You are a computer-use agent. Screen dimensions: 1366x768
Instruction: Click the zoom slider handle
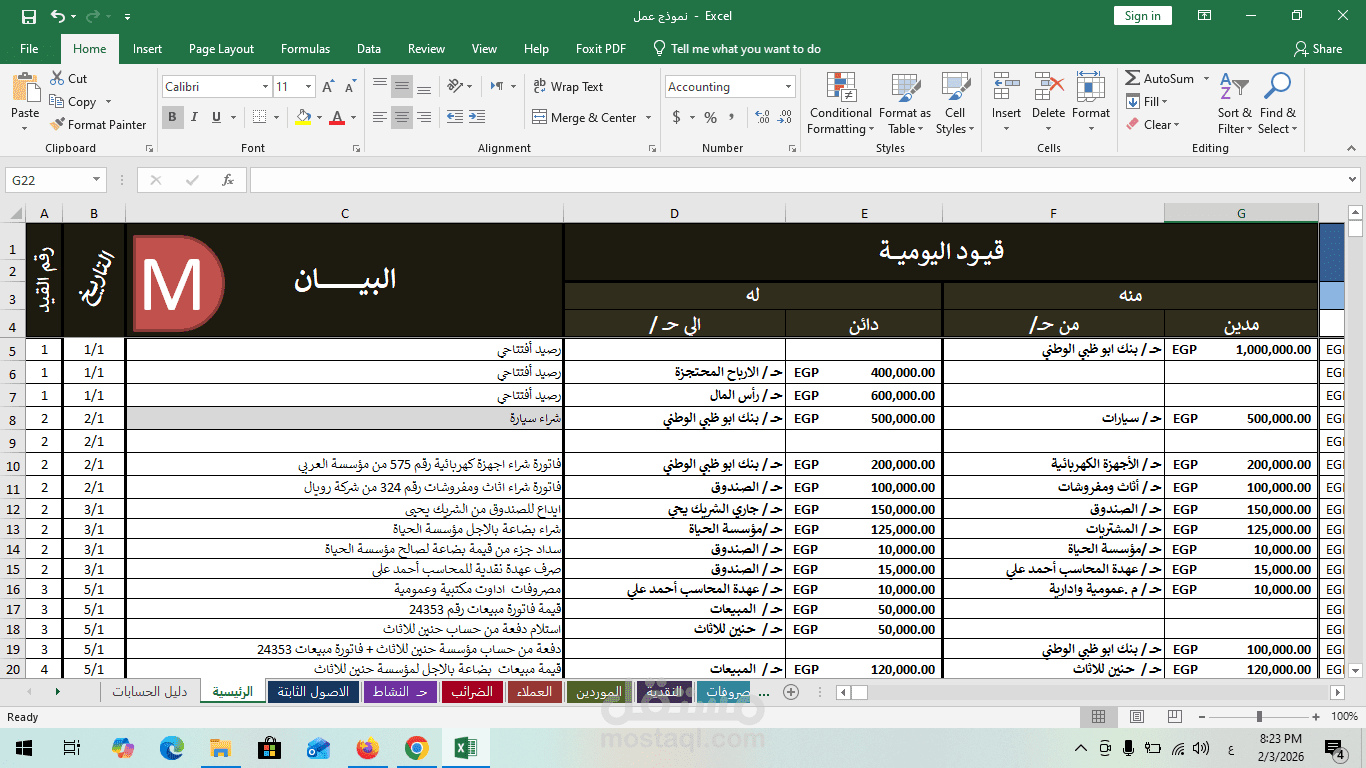click(1259, 717)
